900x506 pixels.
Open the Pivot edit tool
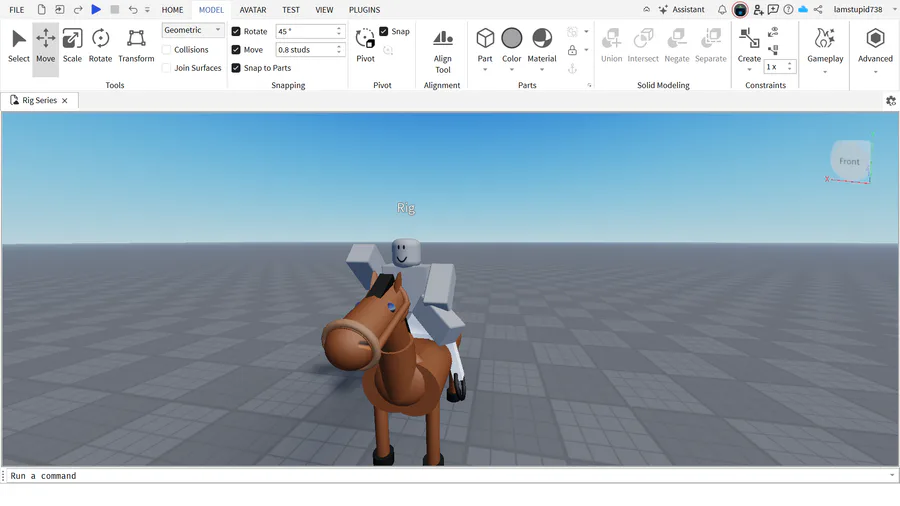click(365, 46)
